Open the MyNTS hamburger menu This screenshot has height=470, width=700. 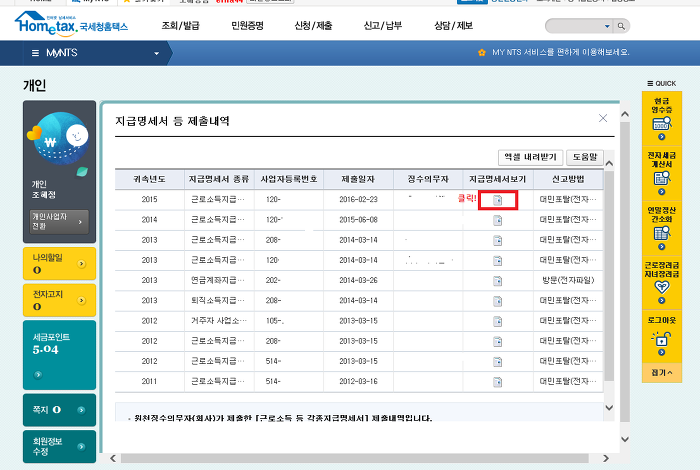pyautogui.click(x=35, y=53)
